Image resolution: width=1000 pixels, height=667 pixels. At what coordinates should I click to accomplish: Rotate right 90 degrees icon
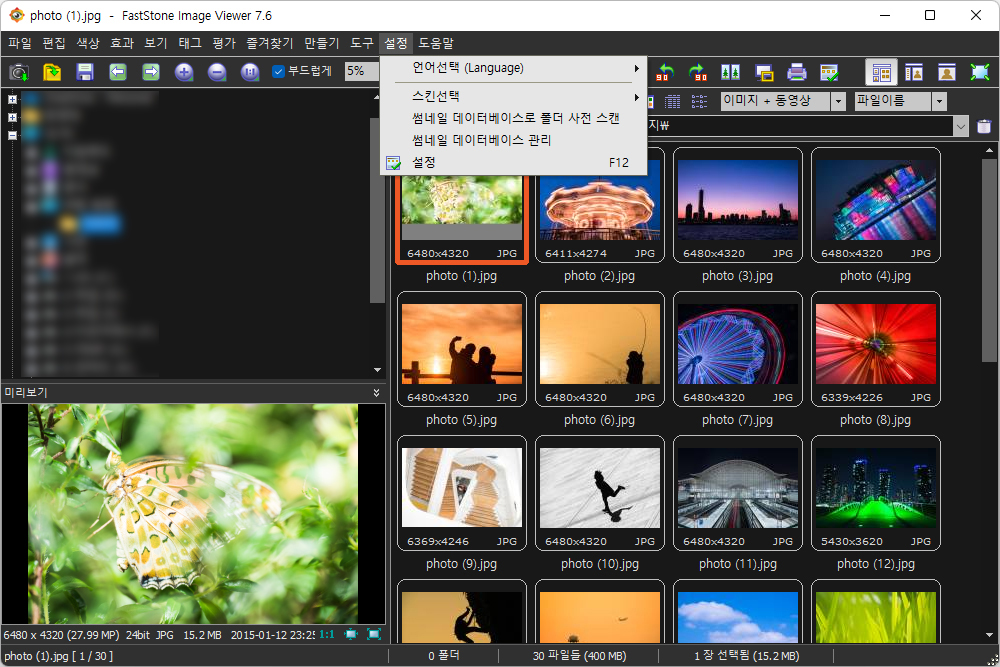pyautogui.click(x=698, y=72)
